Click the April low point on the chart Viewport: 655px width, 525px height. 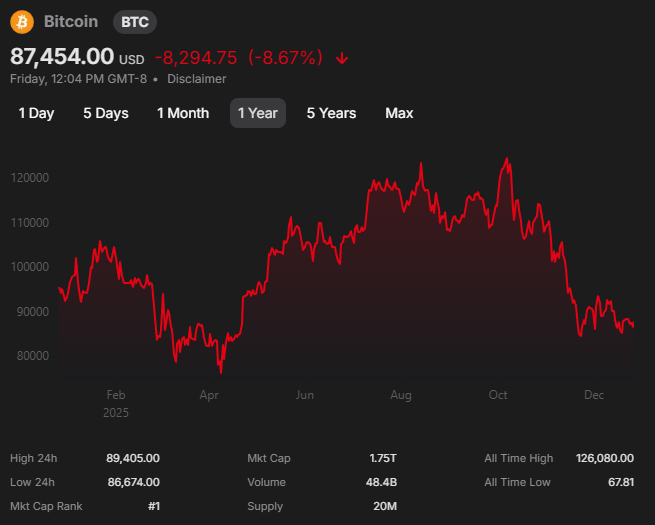coord(221,372)
